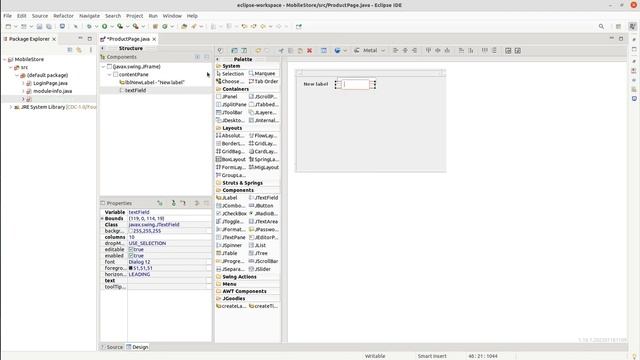The width and height of the screenshot is (640, 360).
Task: Edit the columns property value
Action: [169, 237]
